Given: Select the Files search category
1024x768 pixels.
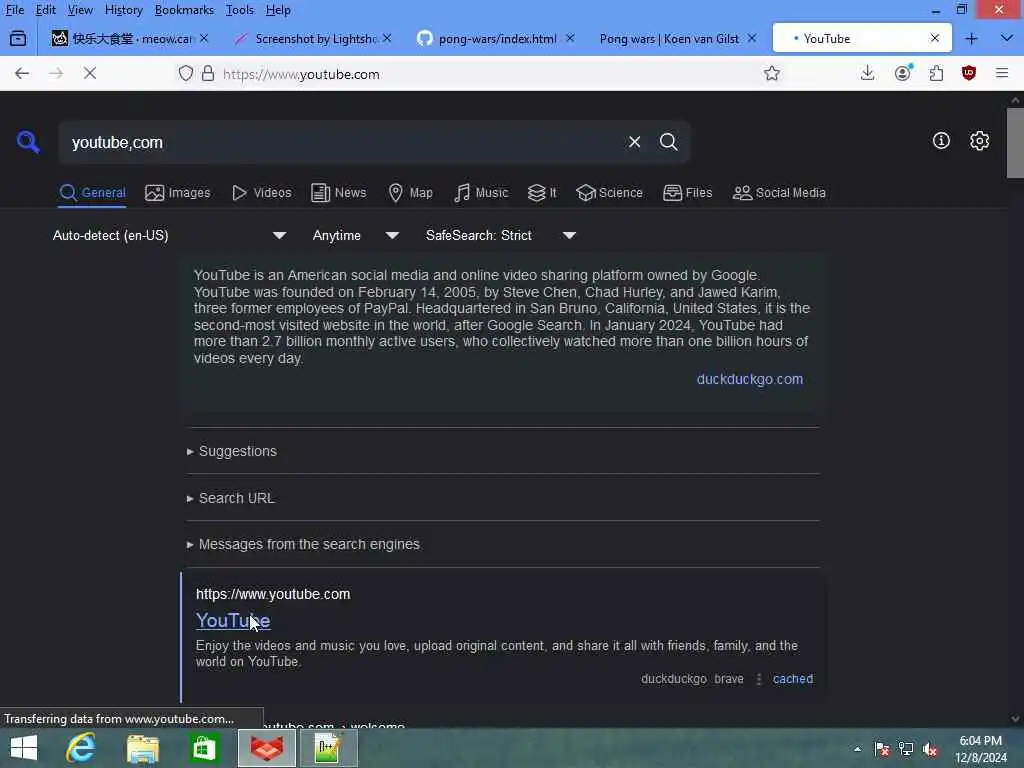Looking at the screenshot, I should (x=688, y=193).
